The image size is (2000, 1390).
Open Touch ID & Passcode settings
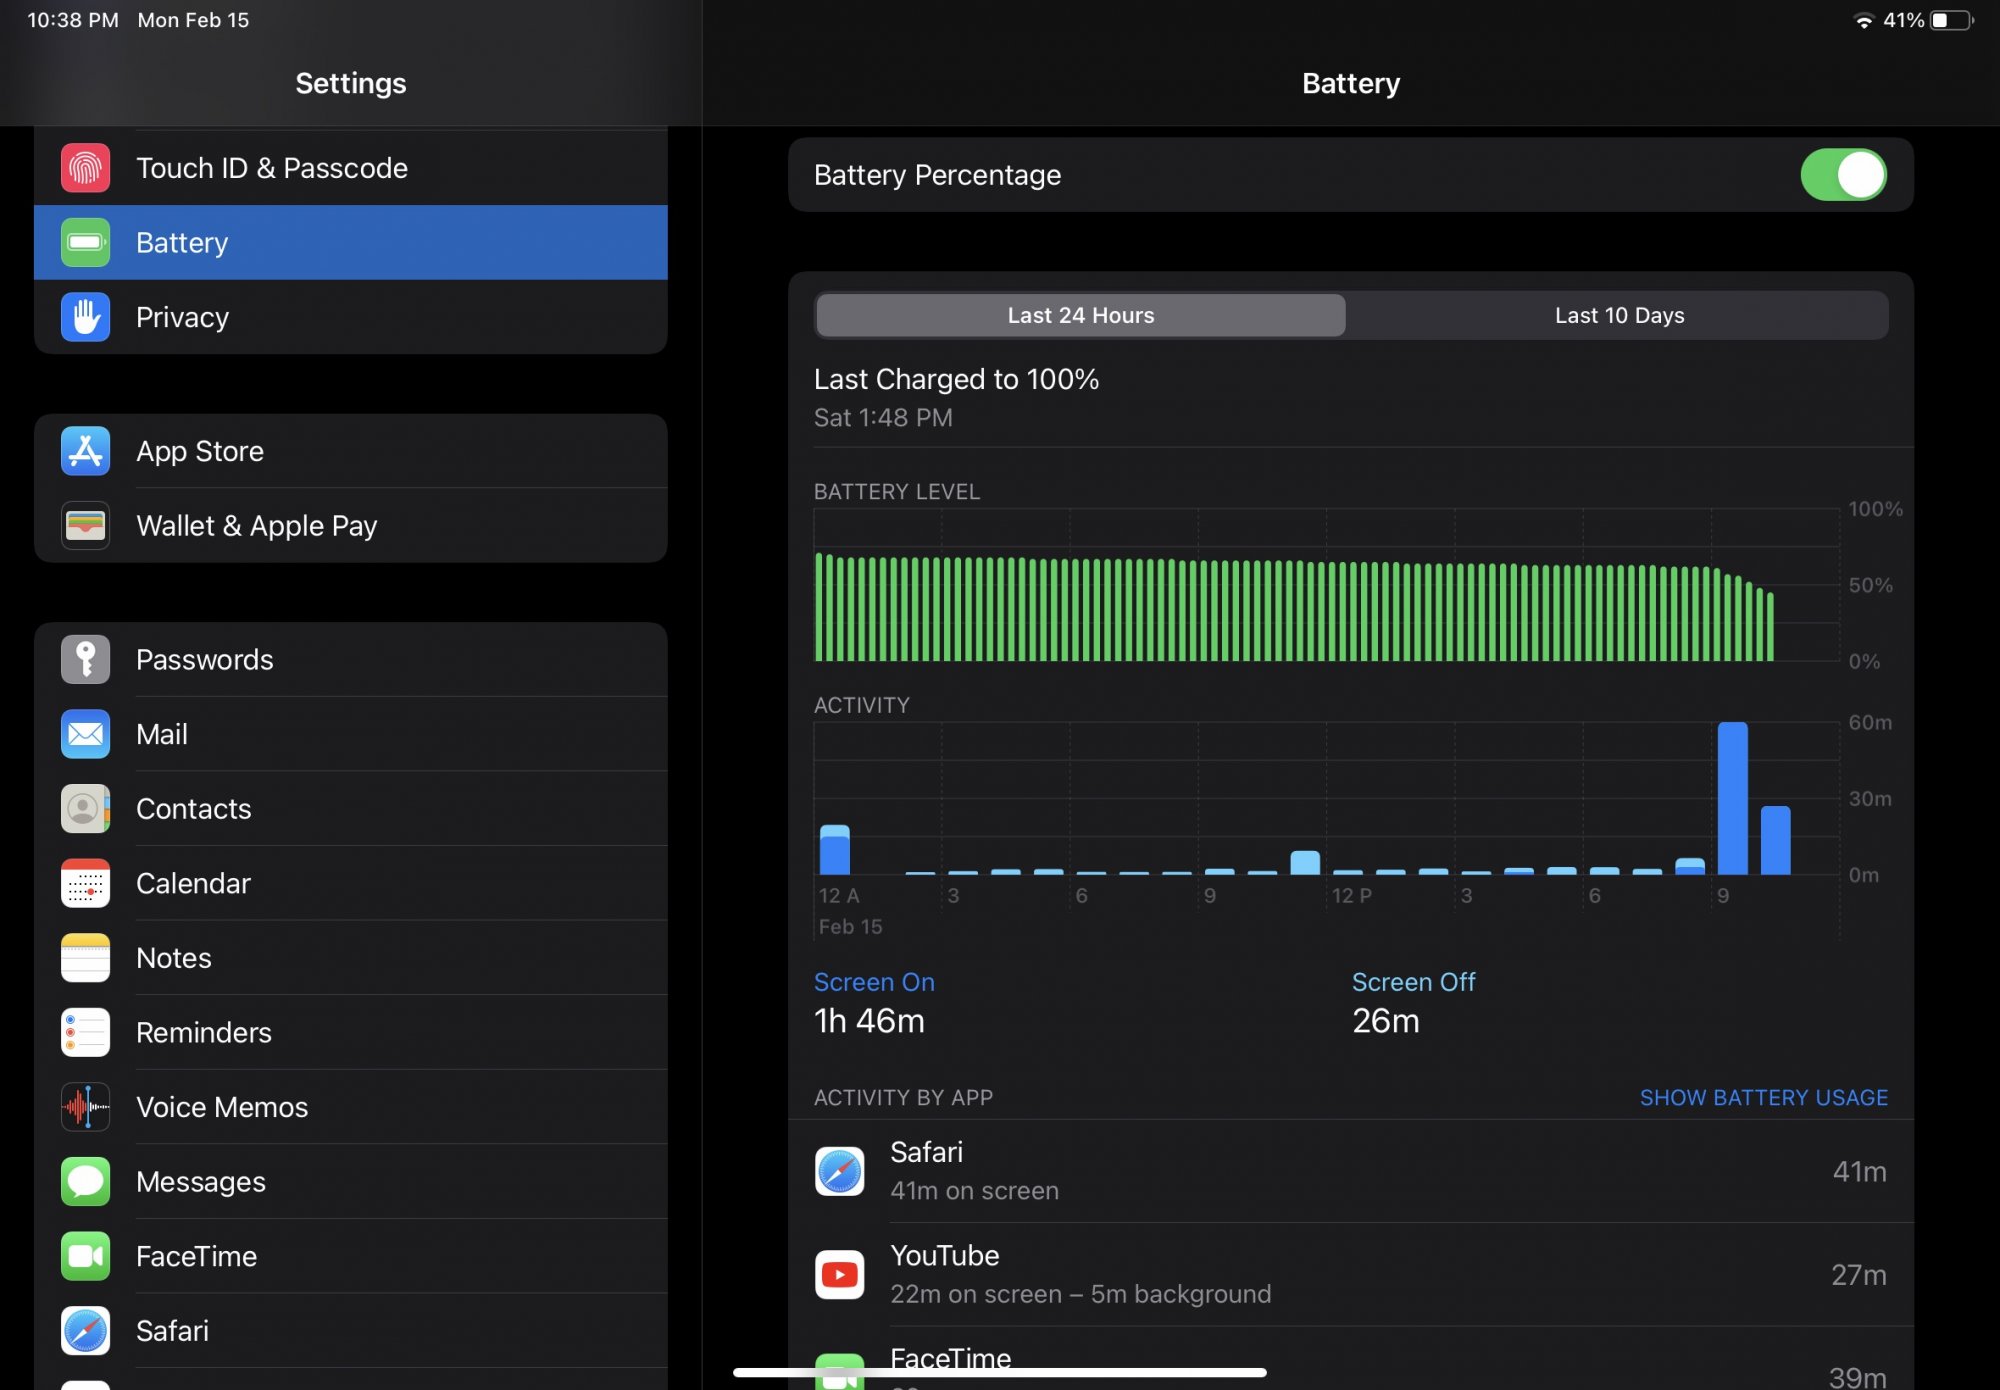[350, 166]
